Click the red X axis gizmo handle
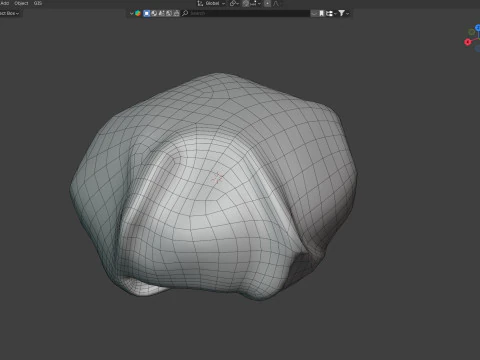Image resolution: width=480 pixels, height=360 pixels. 468,42
